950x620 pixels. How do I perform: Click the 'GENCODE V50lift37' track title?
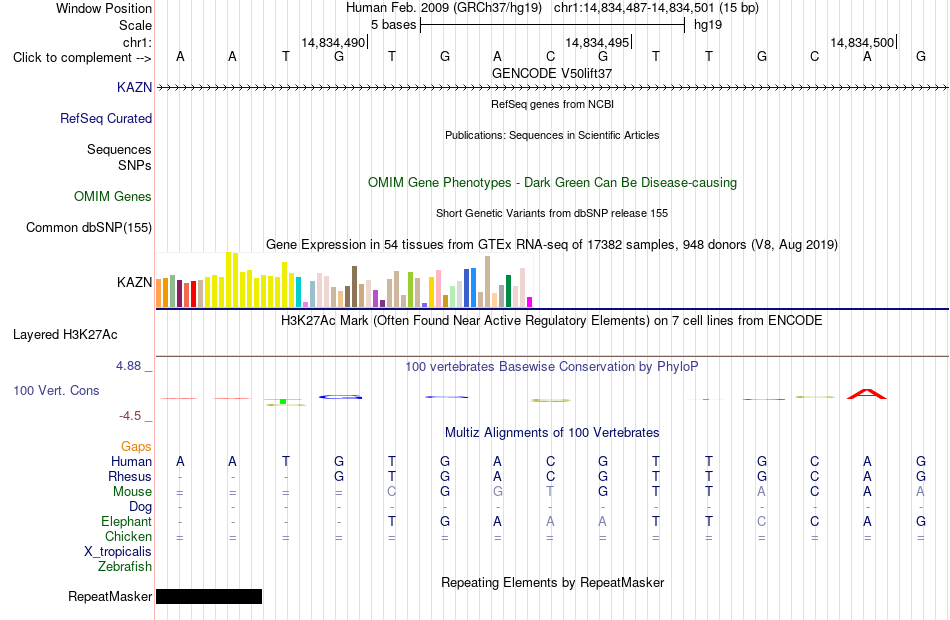click(x=552, y=73)
